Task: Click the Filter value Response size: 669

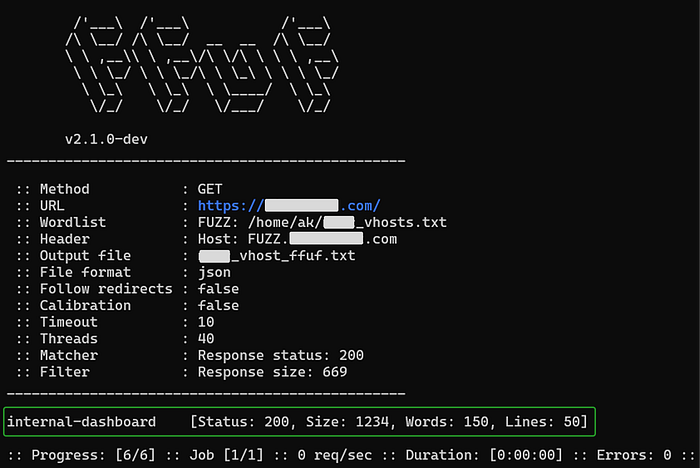Action: pos(272,372)
